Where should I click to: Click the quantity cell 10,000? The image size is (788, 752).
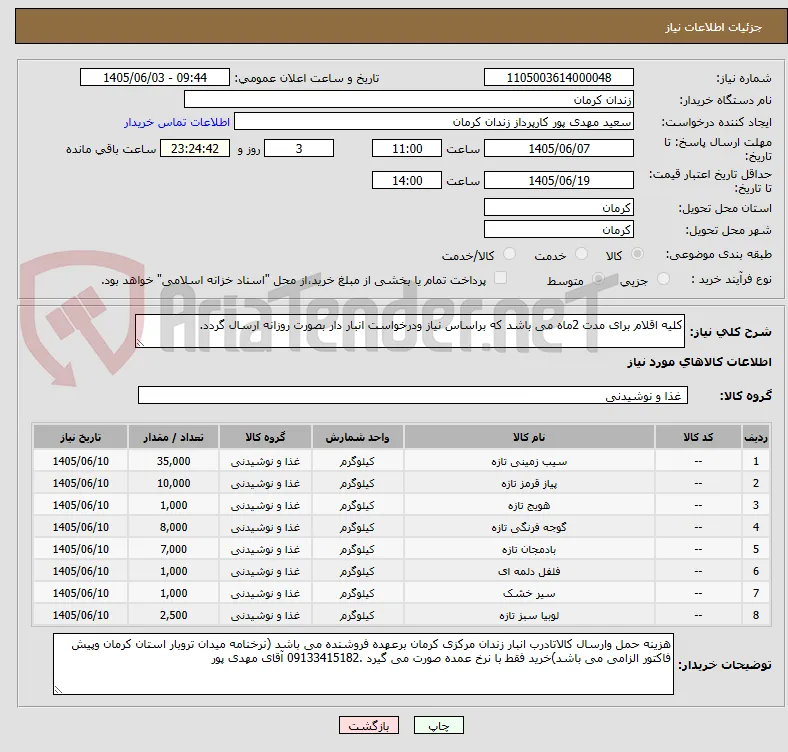tap(173, 483)
